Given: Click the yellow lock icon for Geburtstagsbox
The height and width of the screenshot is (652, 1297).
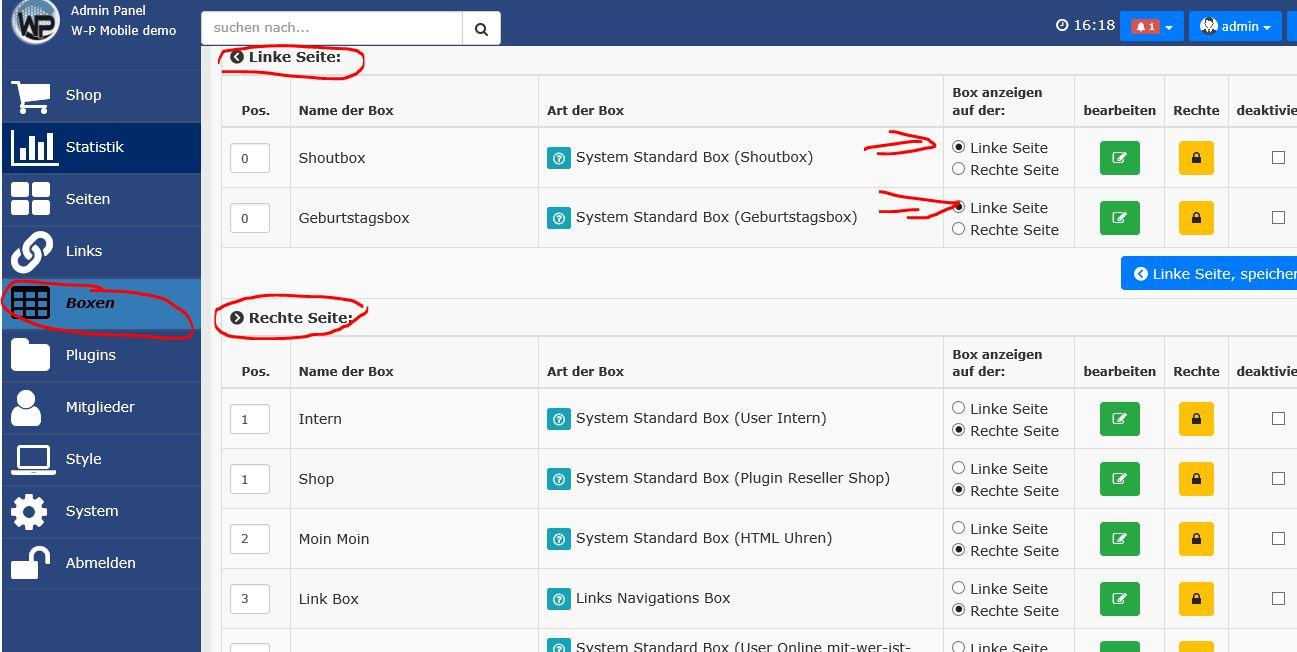Looking at the screenshot, I should [1196, 218].
